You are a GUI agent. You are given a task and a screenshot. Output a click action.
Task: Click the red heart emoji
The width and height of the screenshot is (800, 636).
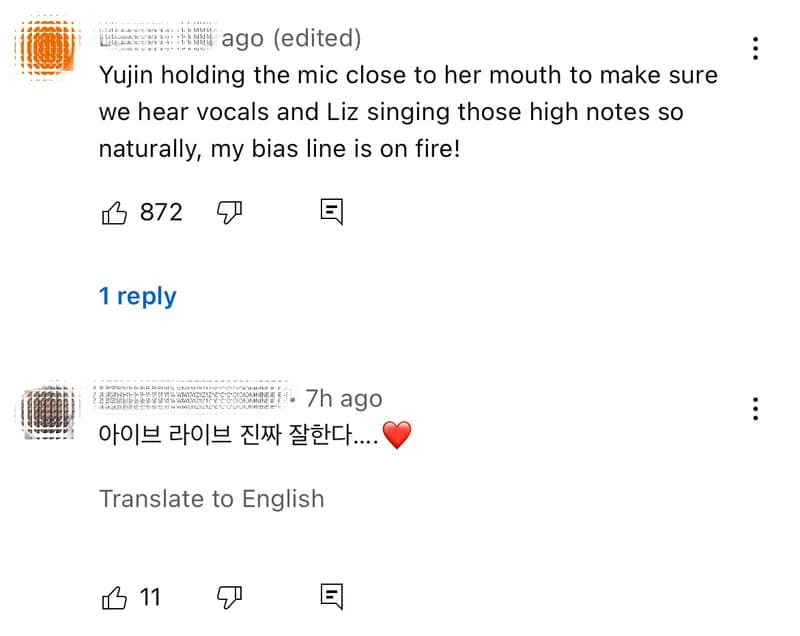pos(396,435)
